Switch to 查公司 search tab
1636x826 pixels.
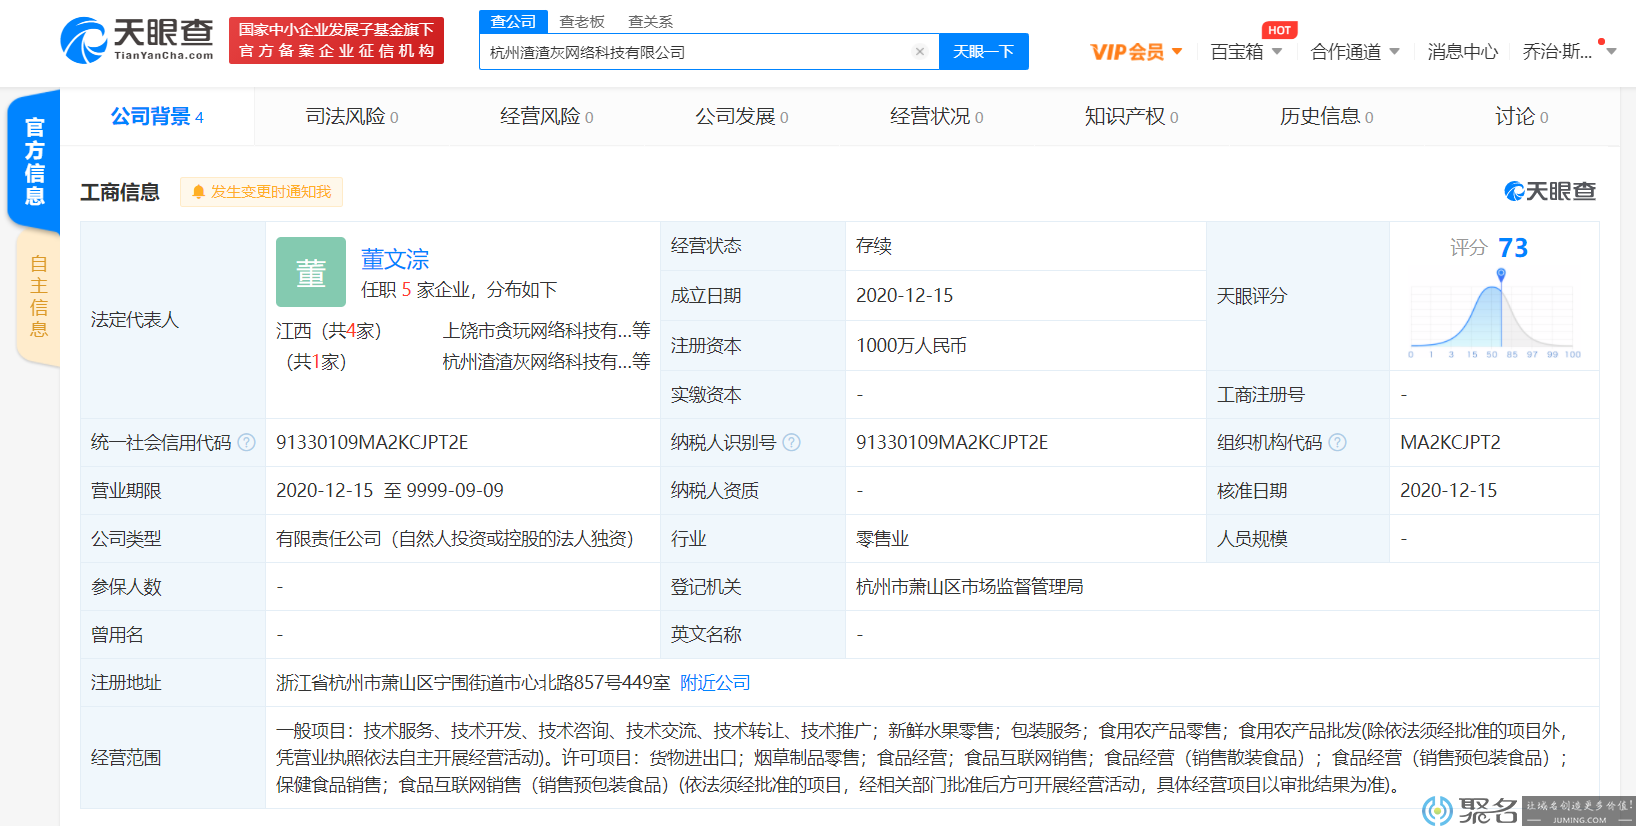point(513,21)
